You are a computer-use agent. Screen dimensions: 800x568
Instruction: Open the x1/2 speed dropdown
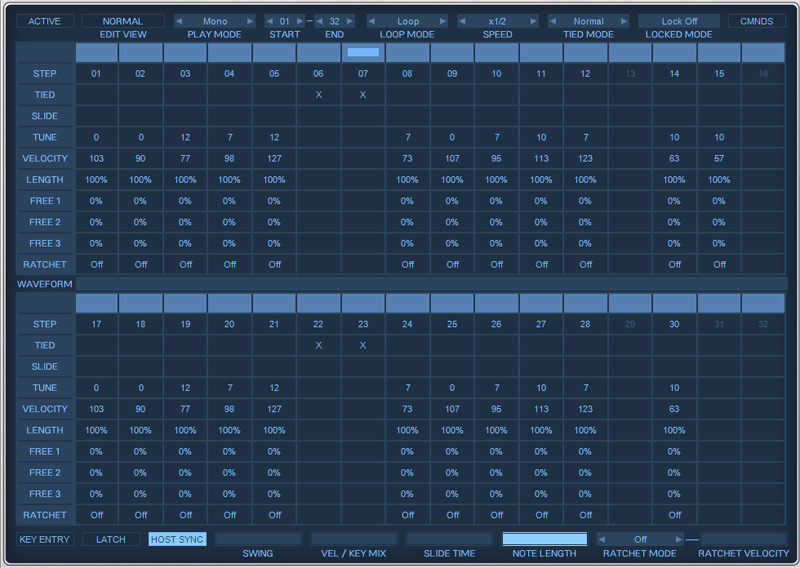pos(498,21)
